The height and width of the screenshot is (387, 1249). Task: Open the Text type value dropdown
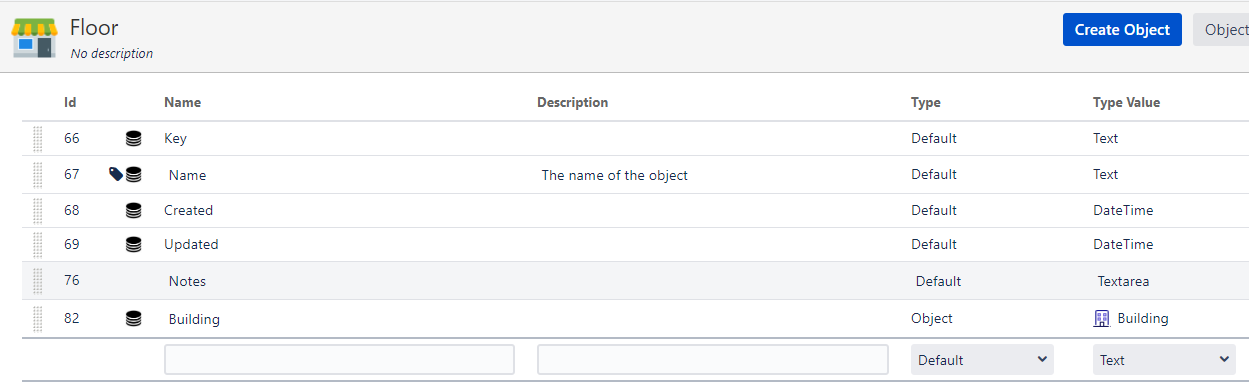pos(1164,360)
